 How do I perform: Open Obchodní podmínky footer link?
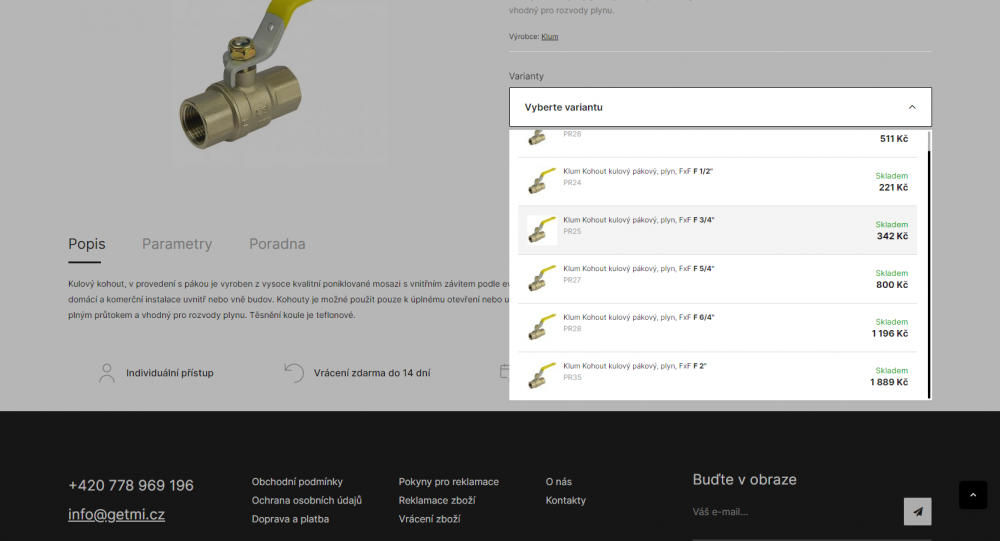tap(297, 482)
